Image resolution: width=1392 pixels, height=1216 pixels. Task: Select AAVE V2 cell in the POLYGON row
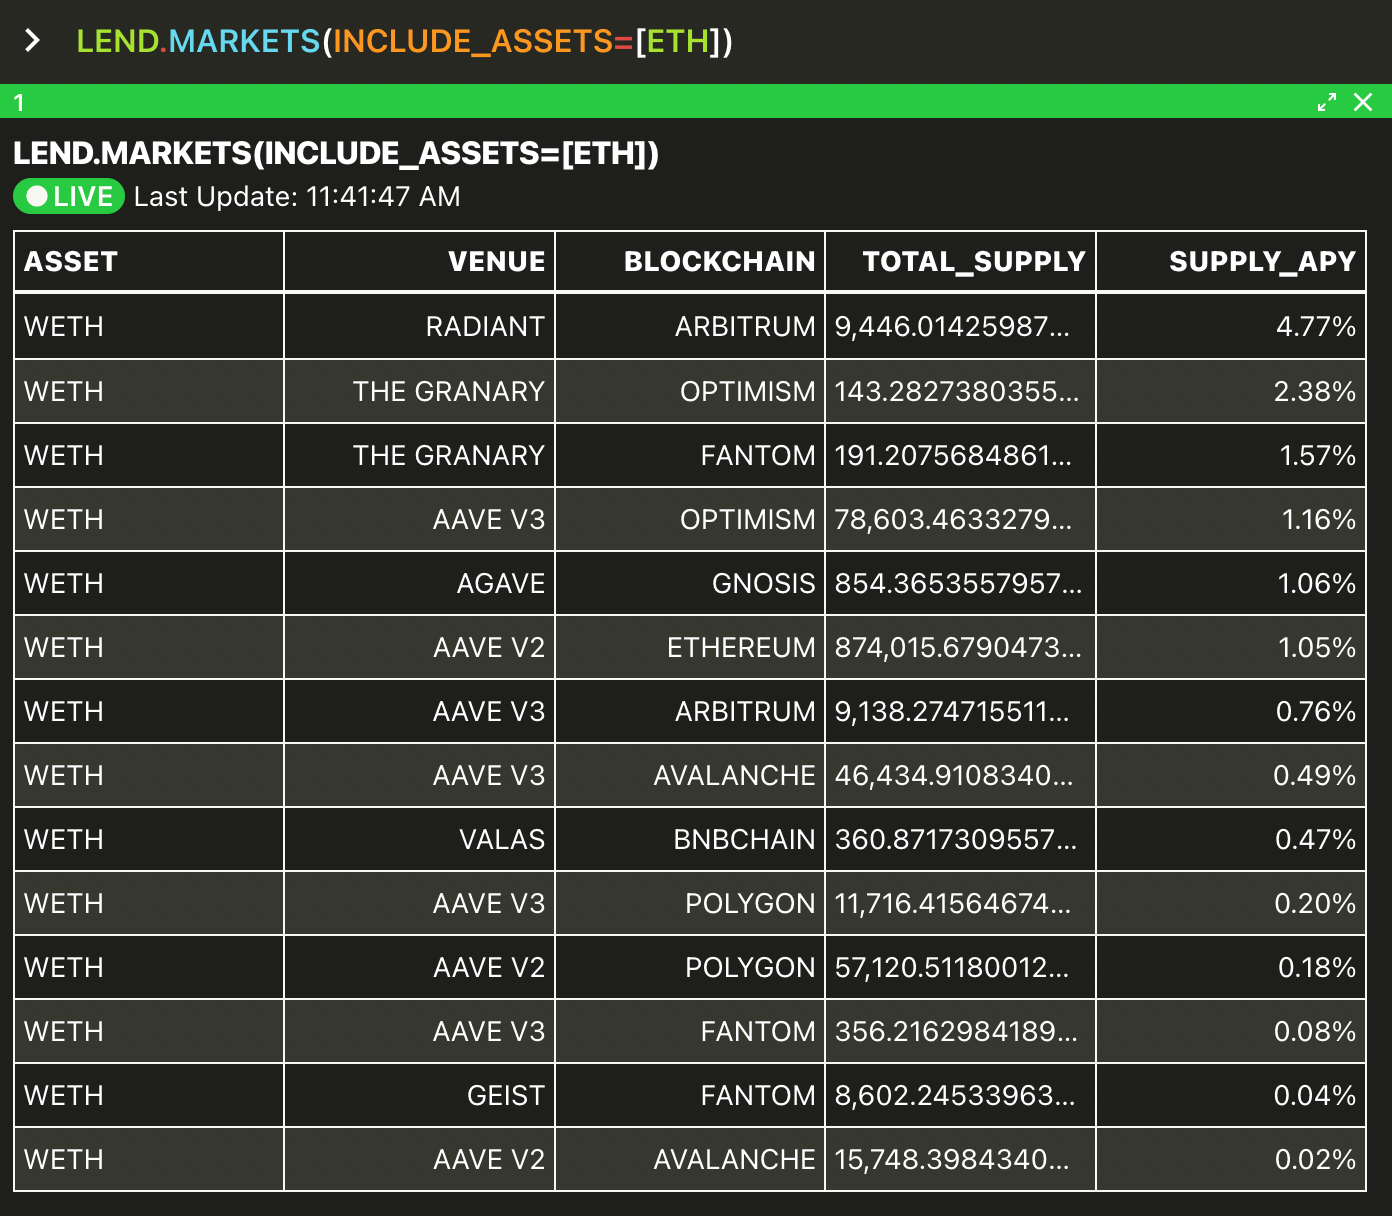(420, 967)
